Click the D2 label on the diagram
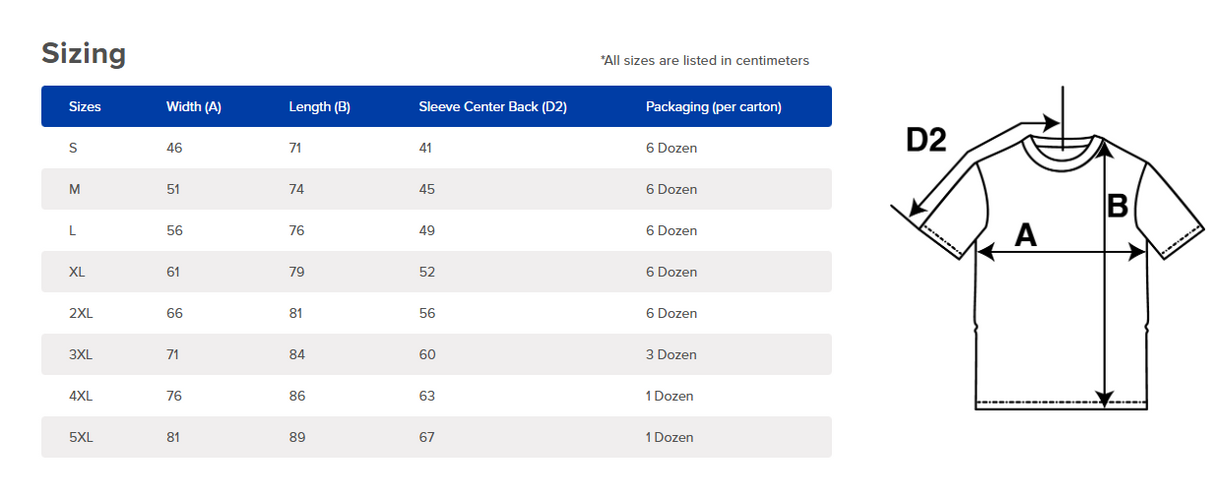Image resolution: width=1214 pixels, height=499 pixels. point(925,140)
